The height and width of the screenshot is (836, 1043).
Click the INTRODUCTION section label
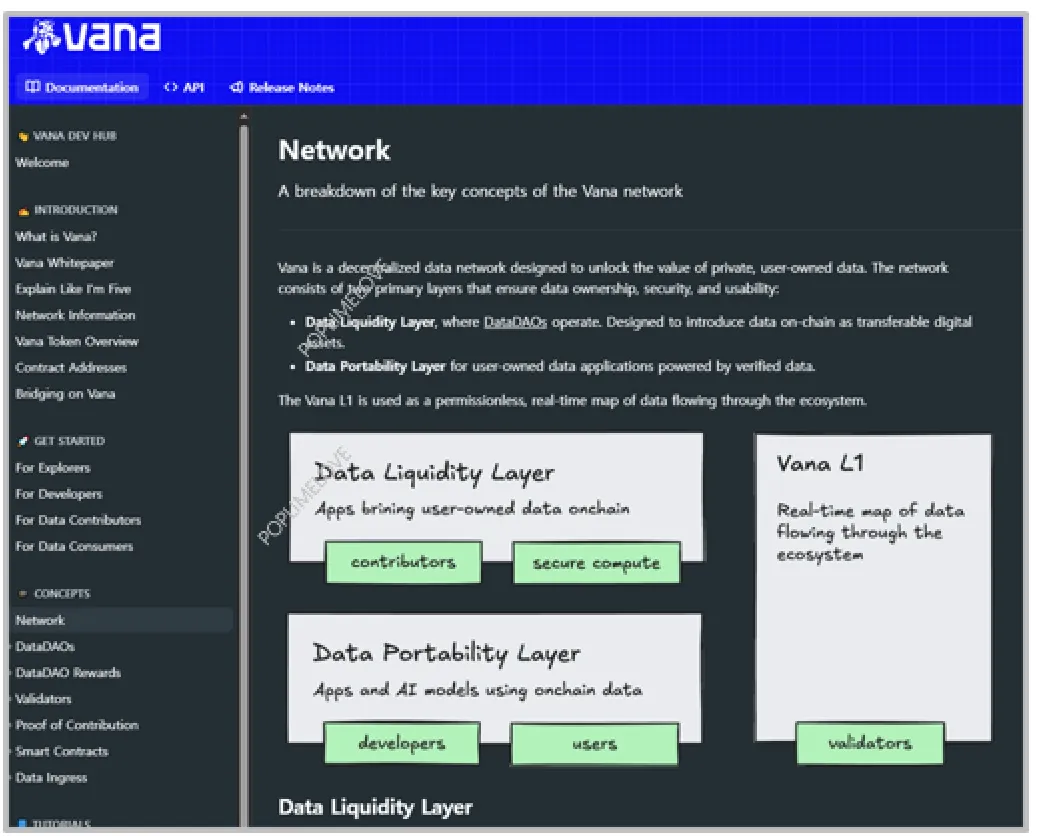pyautogui.click(x=76, y=210)
